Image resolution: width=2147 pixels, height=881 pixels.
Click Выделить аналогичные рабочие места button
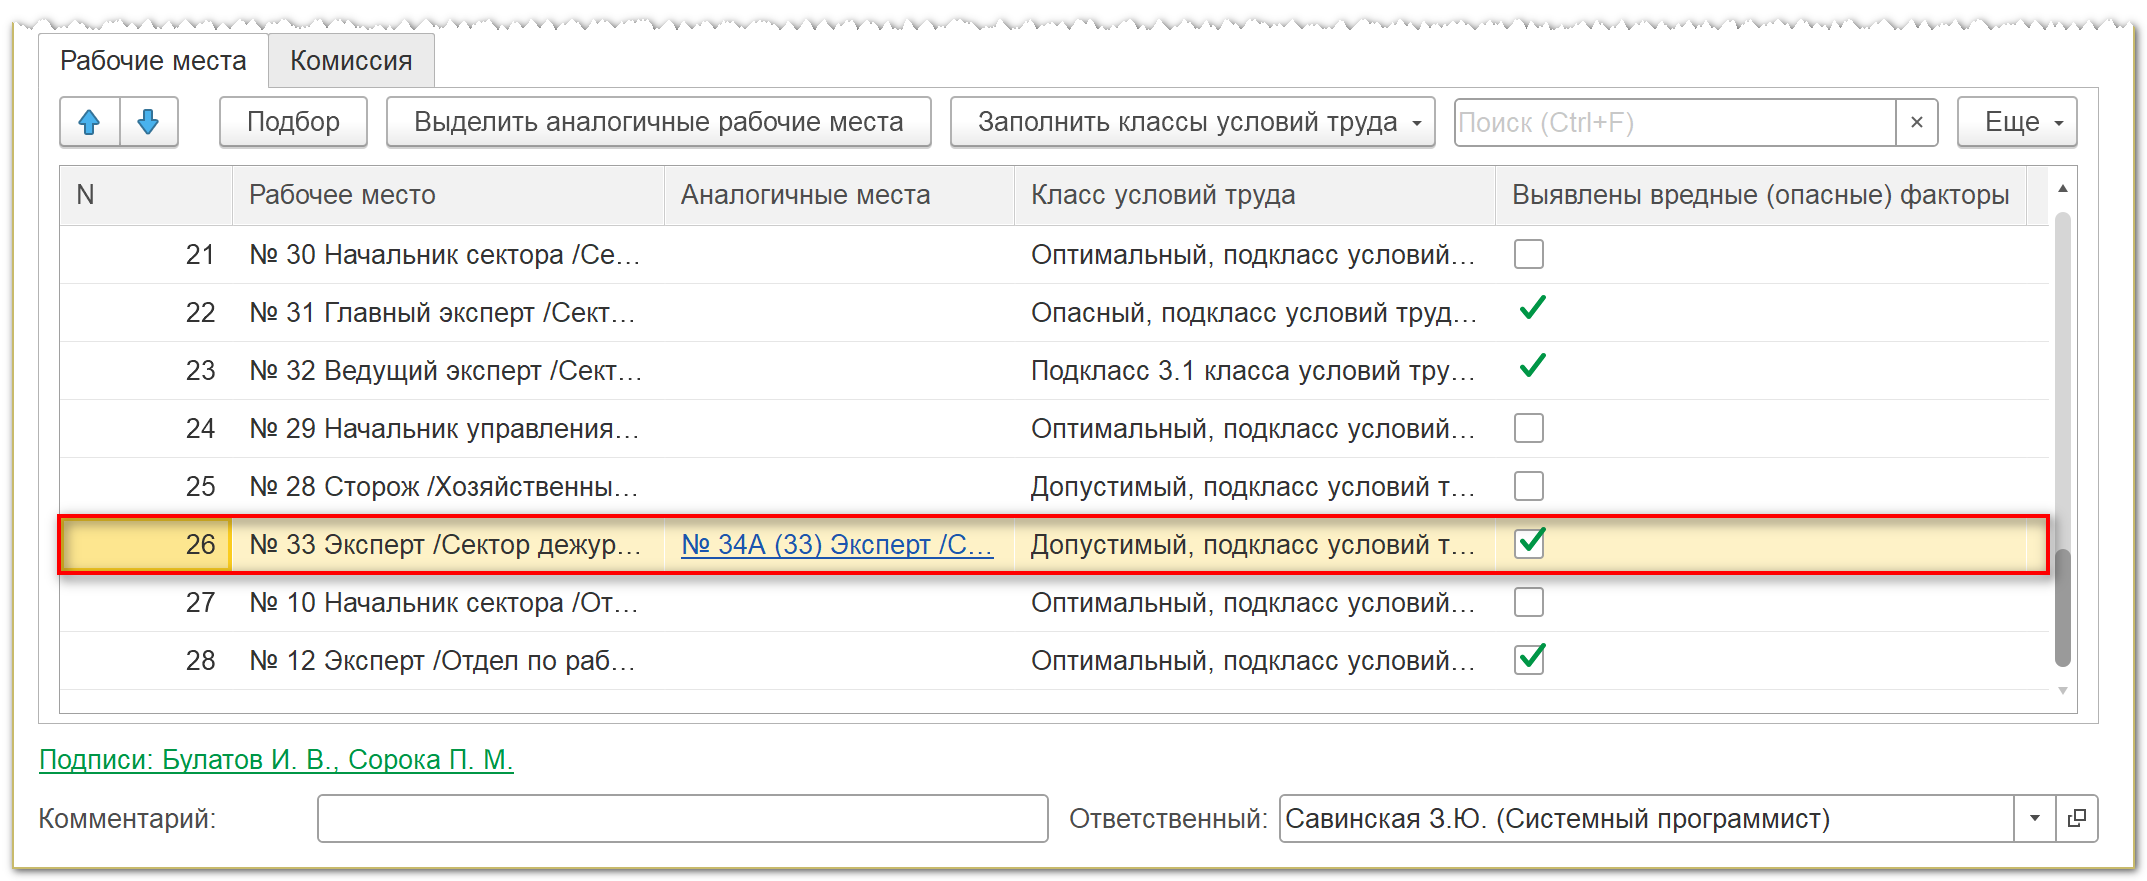point(658,122)
